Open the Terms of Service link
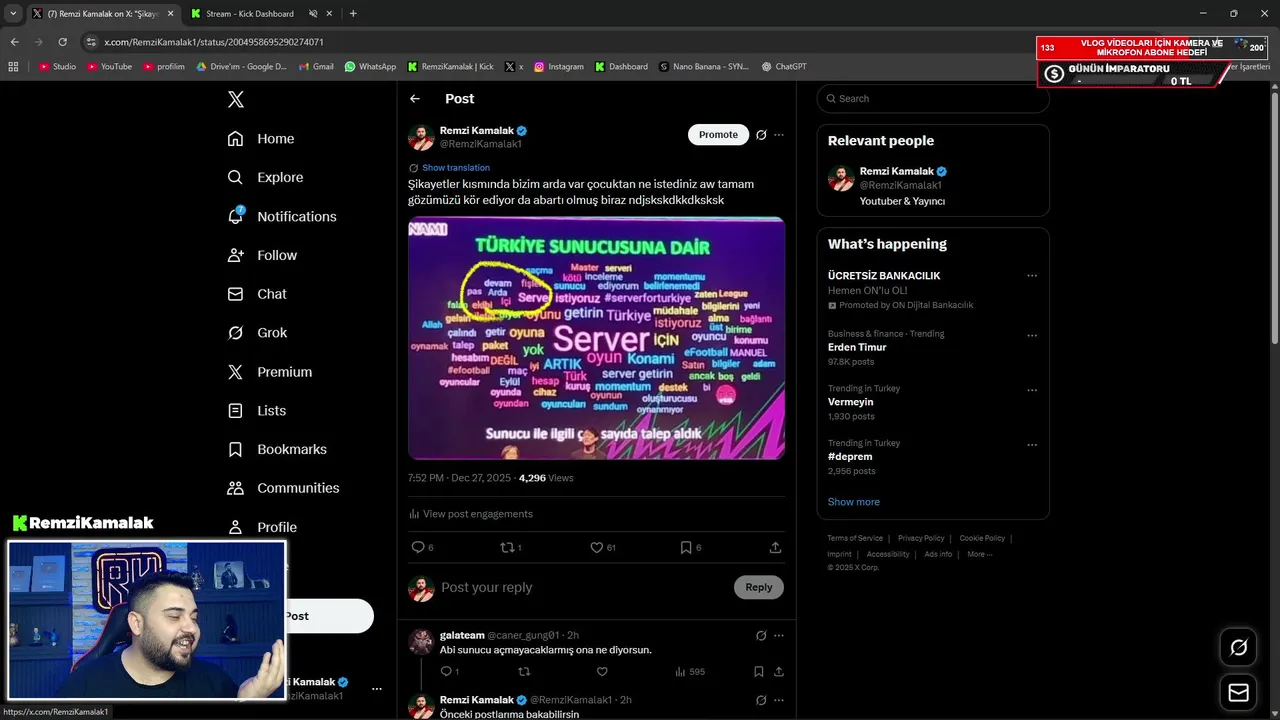Screen dimensions: 1280x720 tap(855, 538)
